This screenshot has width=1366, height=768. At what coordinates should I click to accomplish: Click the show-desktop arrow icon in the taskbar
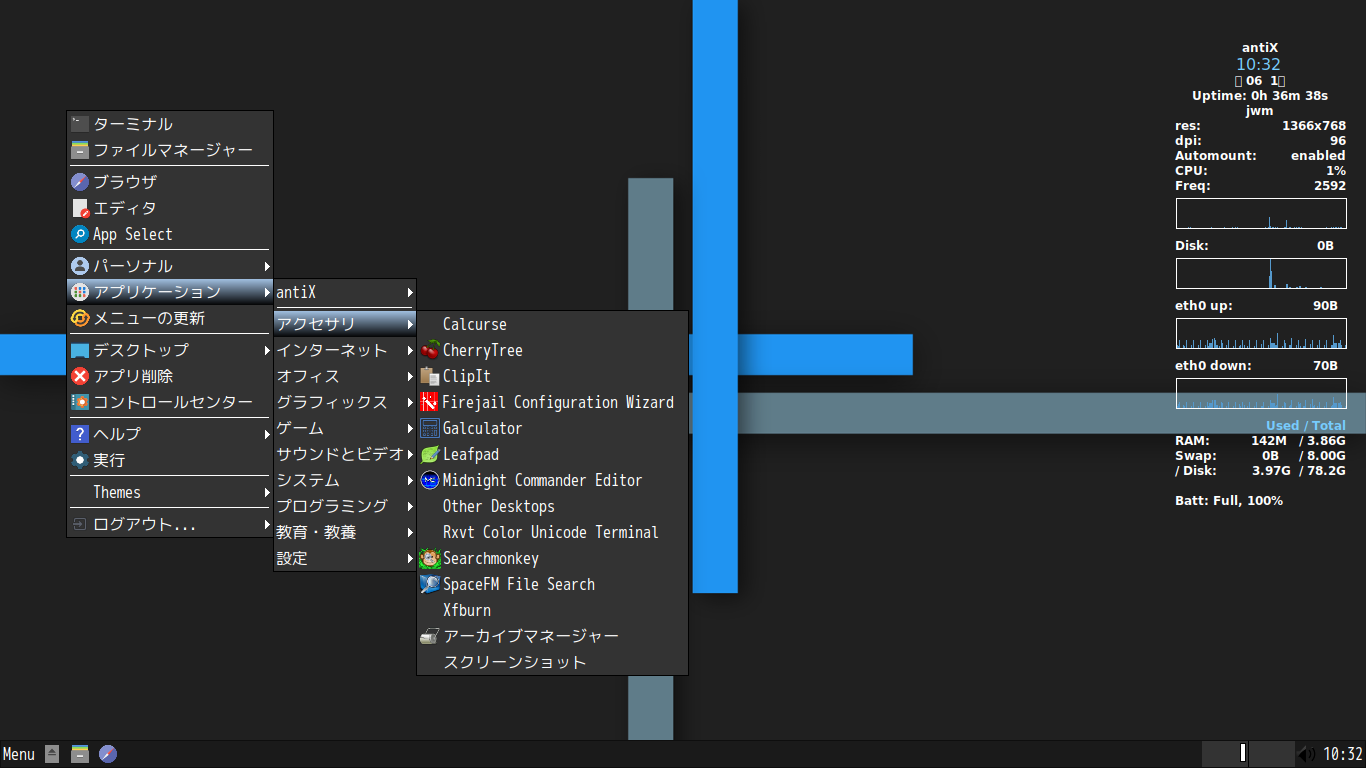click(x=52, y=754)
